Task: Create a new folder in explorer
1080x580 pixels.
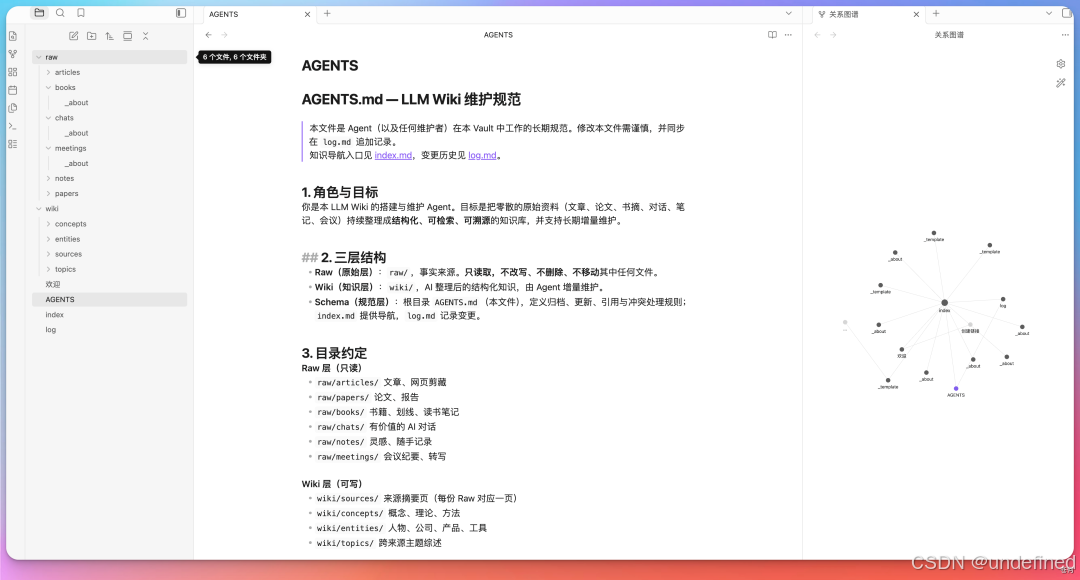Action: [x=92, y=36]
